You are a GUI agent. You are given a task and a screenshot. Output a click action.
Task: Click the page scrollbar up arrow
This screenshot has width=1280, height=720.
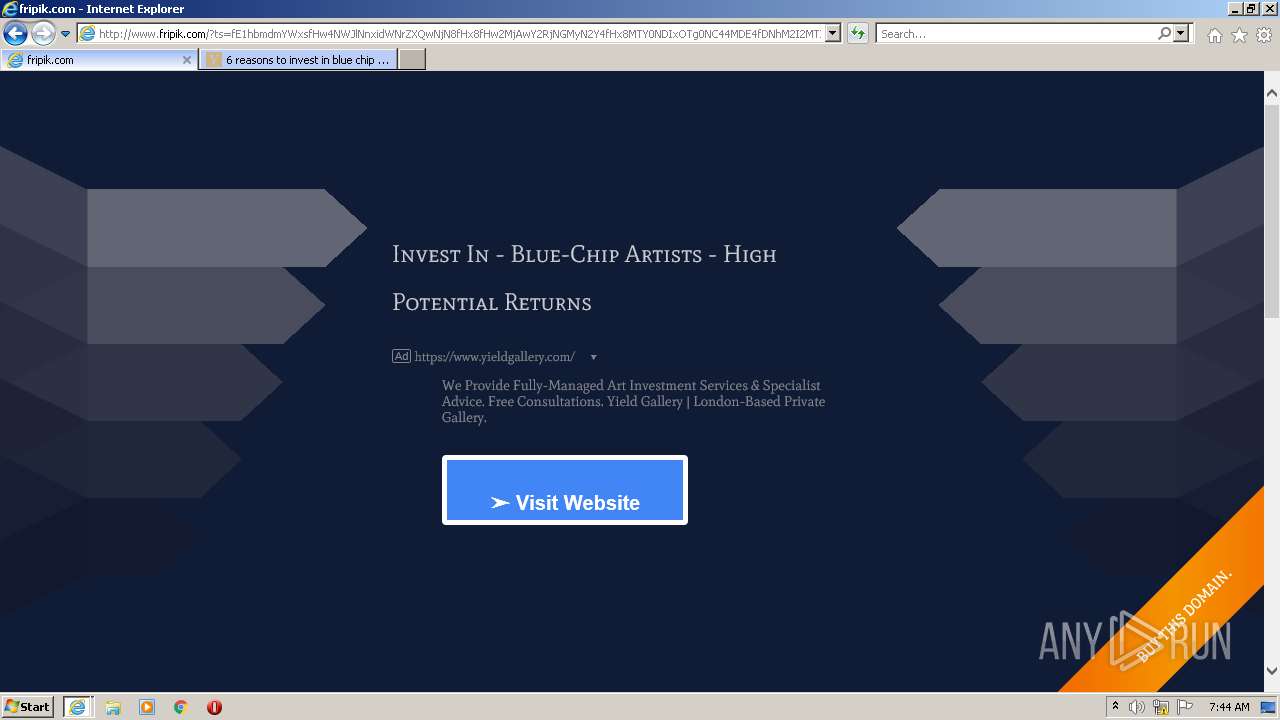click(1272, 94)
